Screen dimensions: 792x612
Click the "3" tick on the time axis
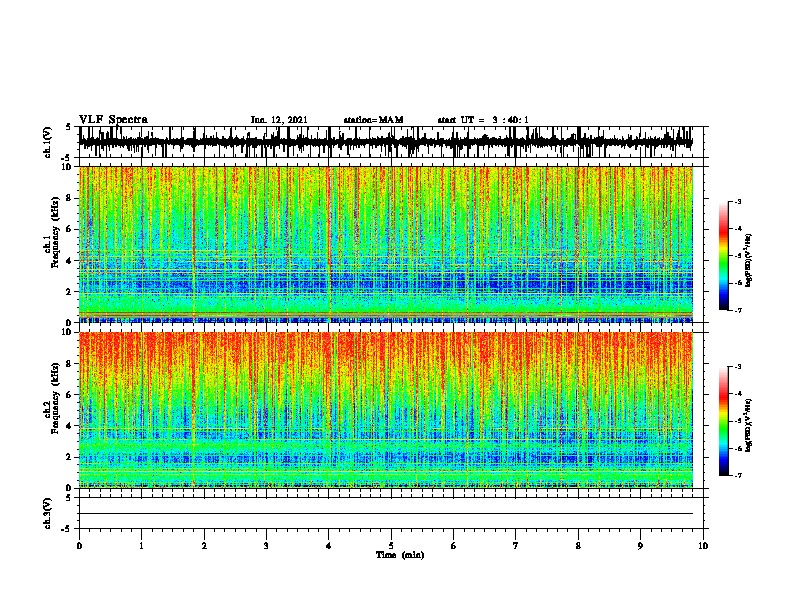[266, 546]
